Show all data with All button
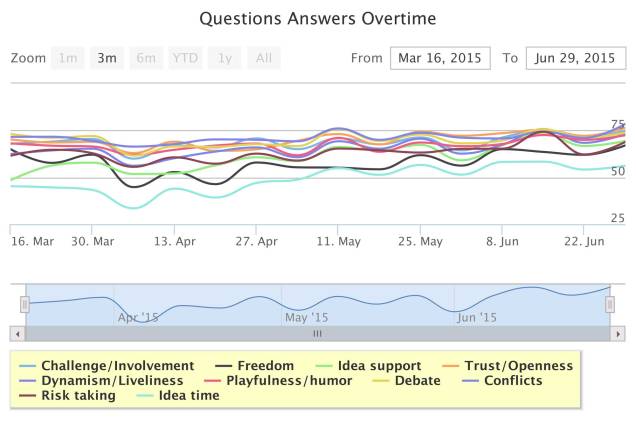This screenshot has width=636, height=423. point(263,58)
